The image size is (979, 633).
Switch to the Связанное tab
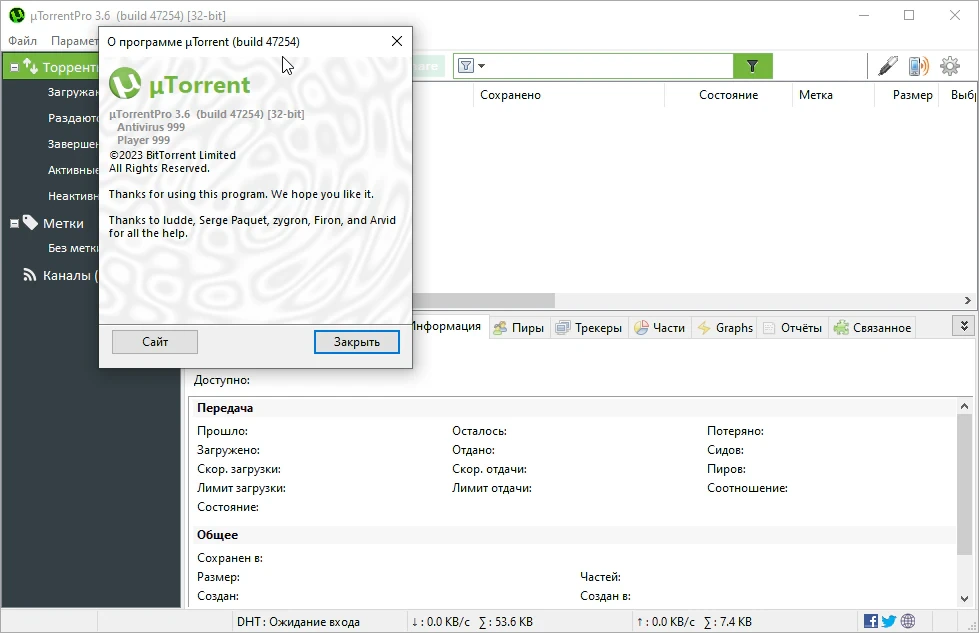873,328
